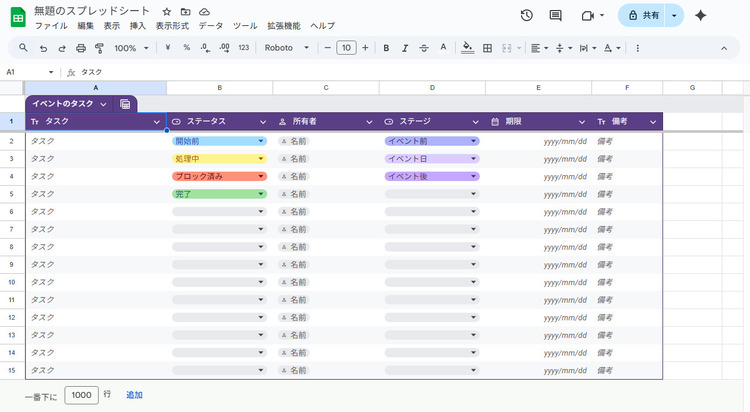Open text wrapping options
Image resolution: width=750 pixels, height=412 pixels.
click(588, 48)
